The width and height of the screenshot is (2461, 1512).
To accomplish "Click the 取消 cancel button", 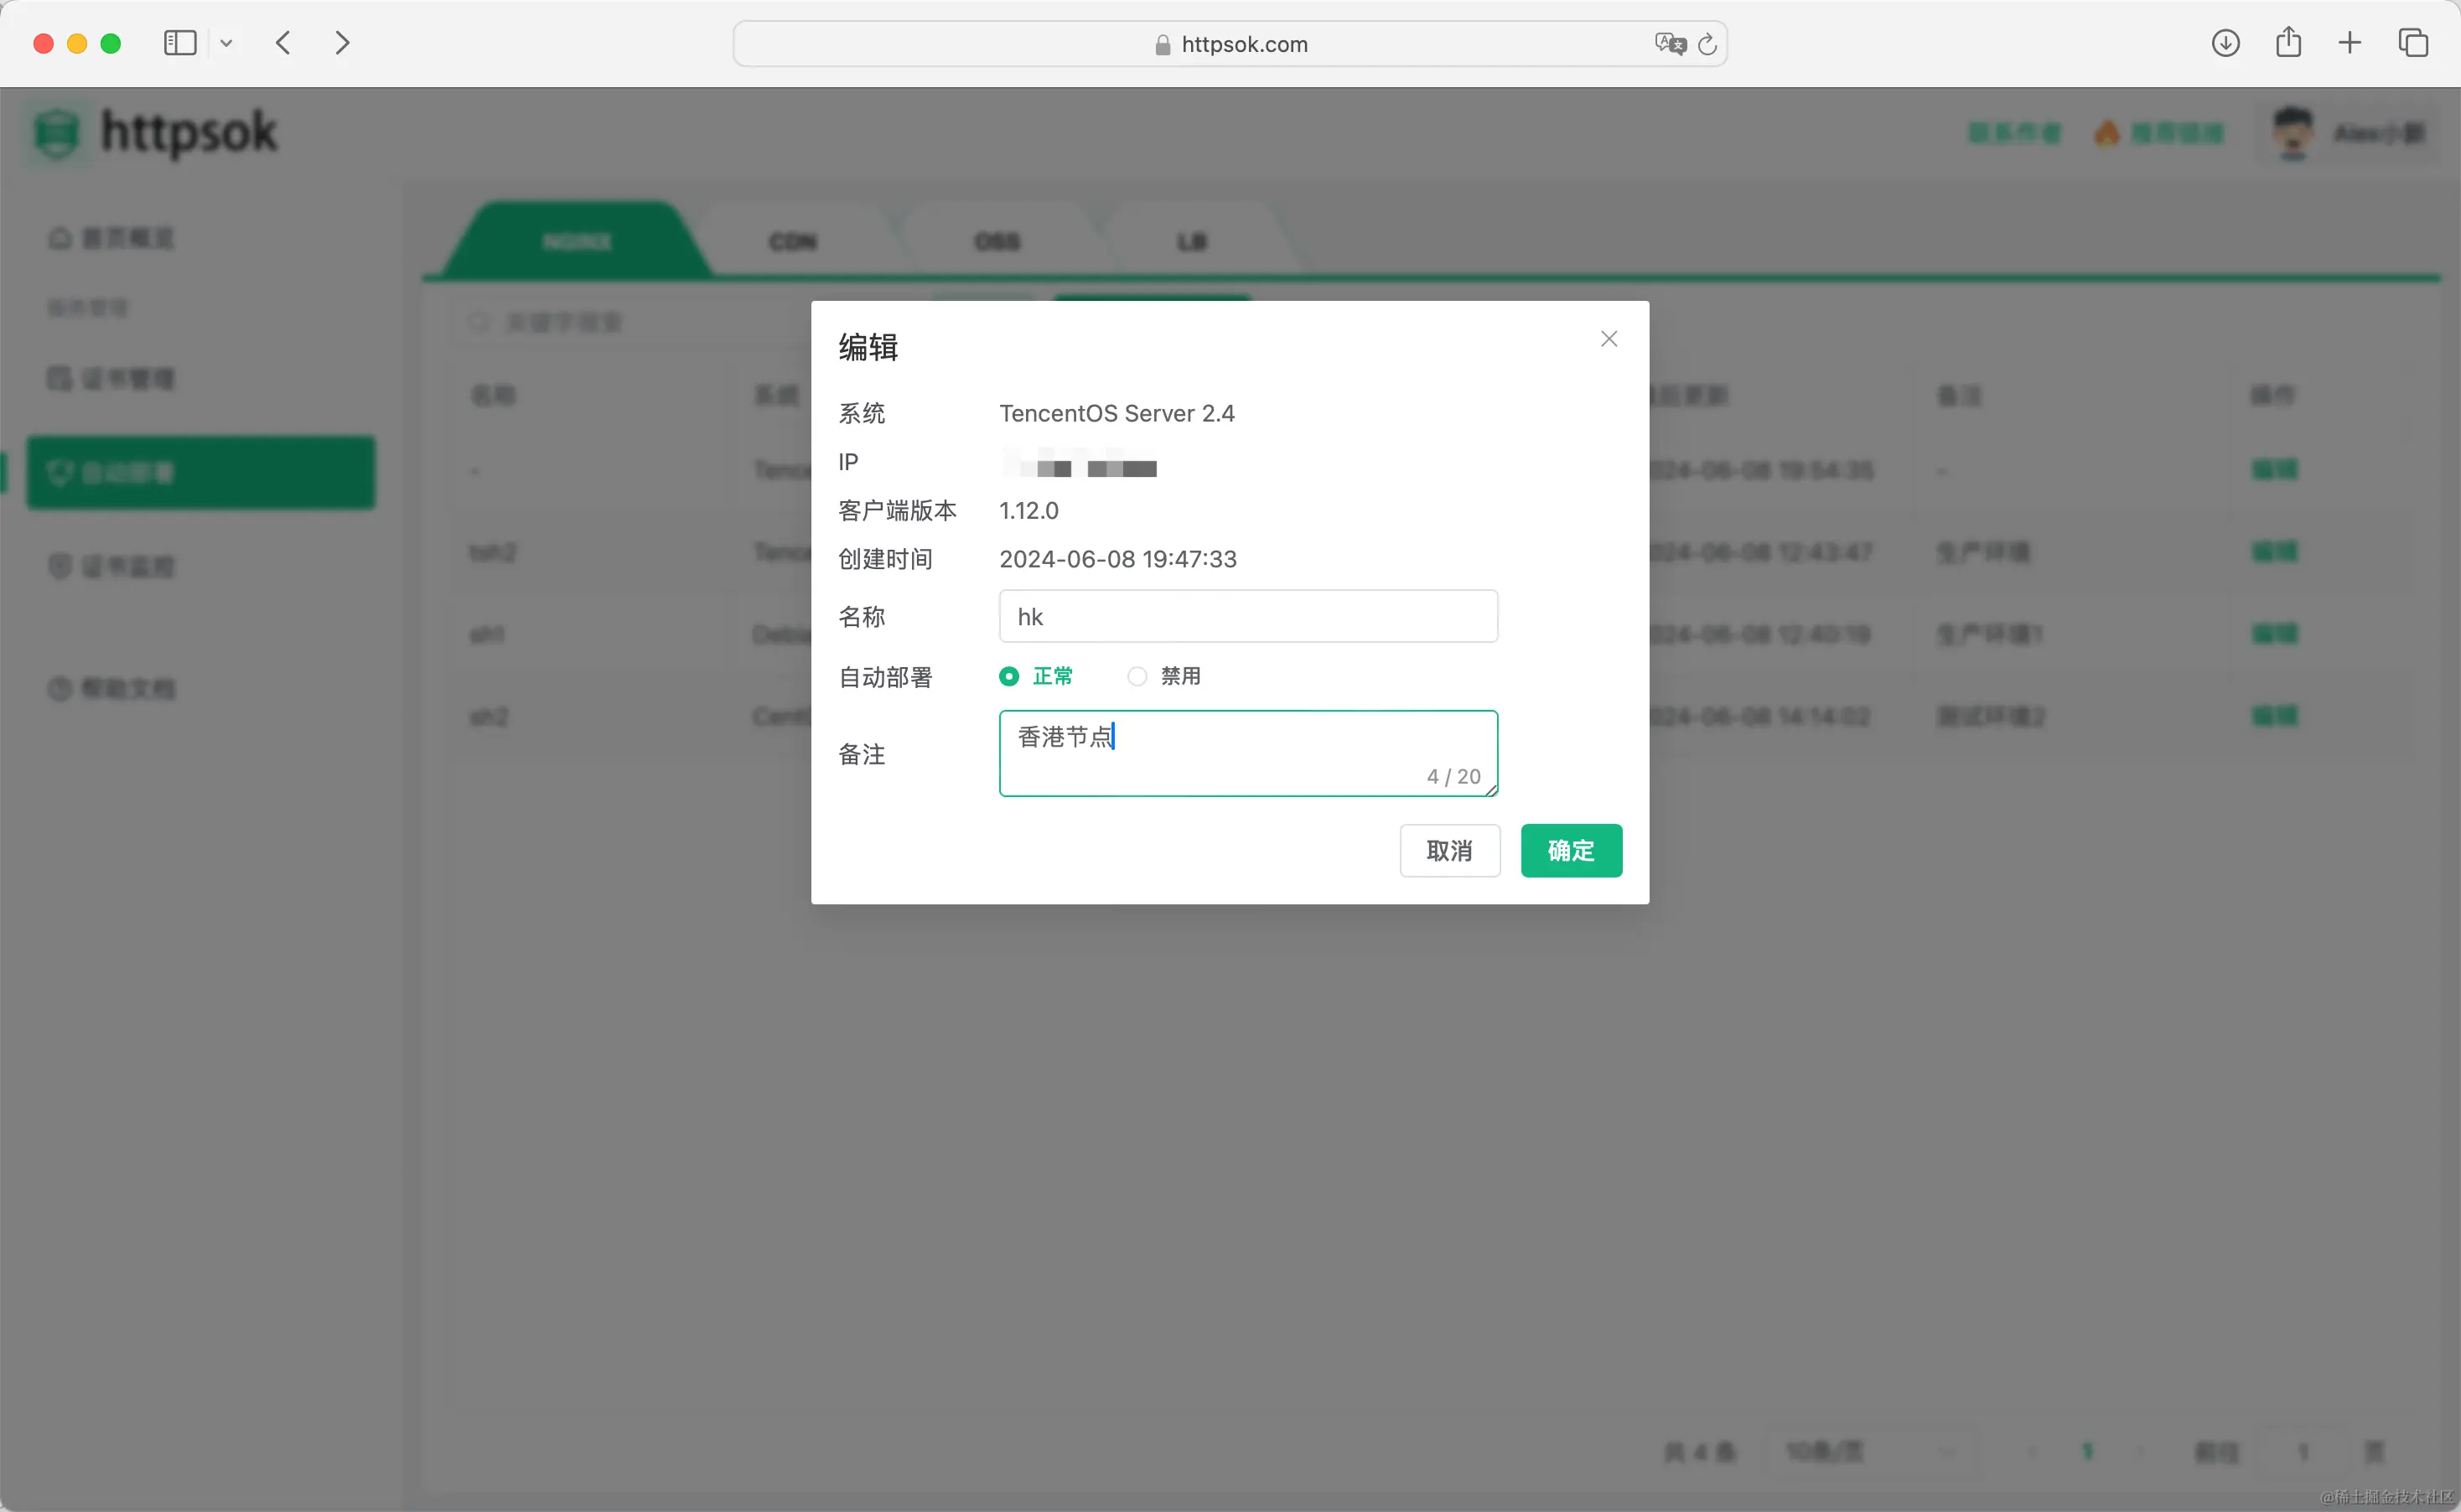I will tap(1449, 851).
